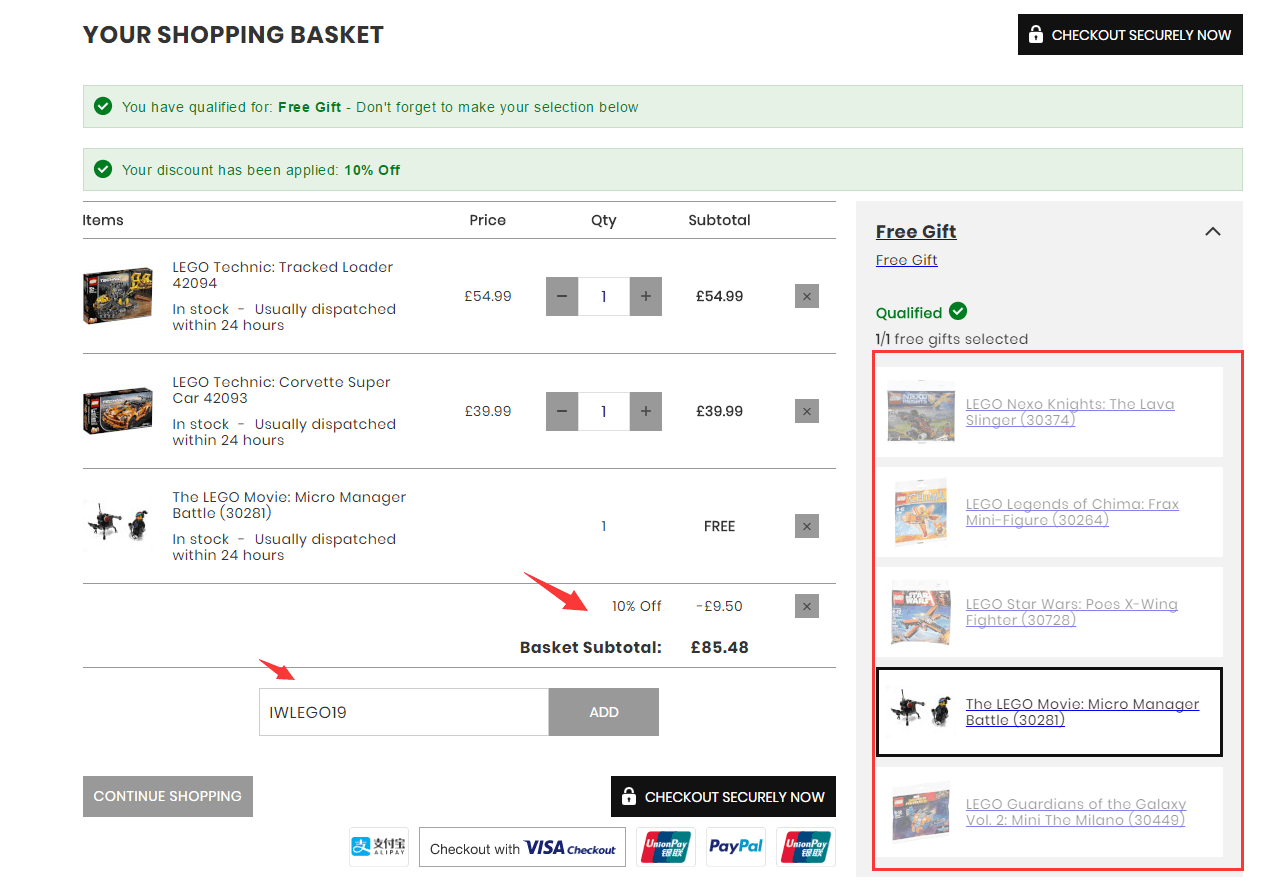The height and width of the screenshot is (882, 1279).
Task: Click Star Wars X-Wing gift thumbnail
Action: (921, 612)
